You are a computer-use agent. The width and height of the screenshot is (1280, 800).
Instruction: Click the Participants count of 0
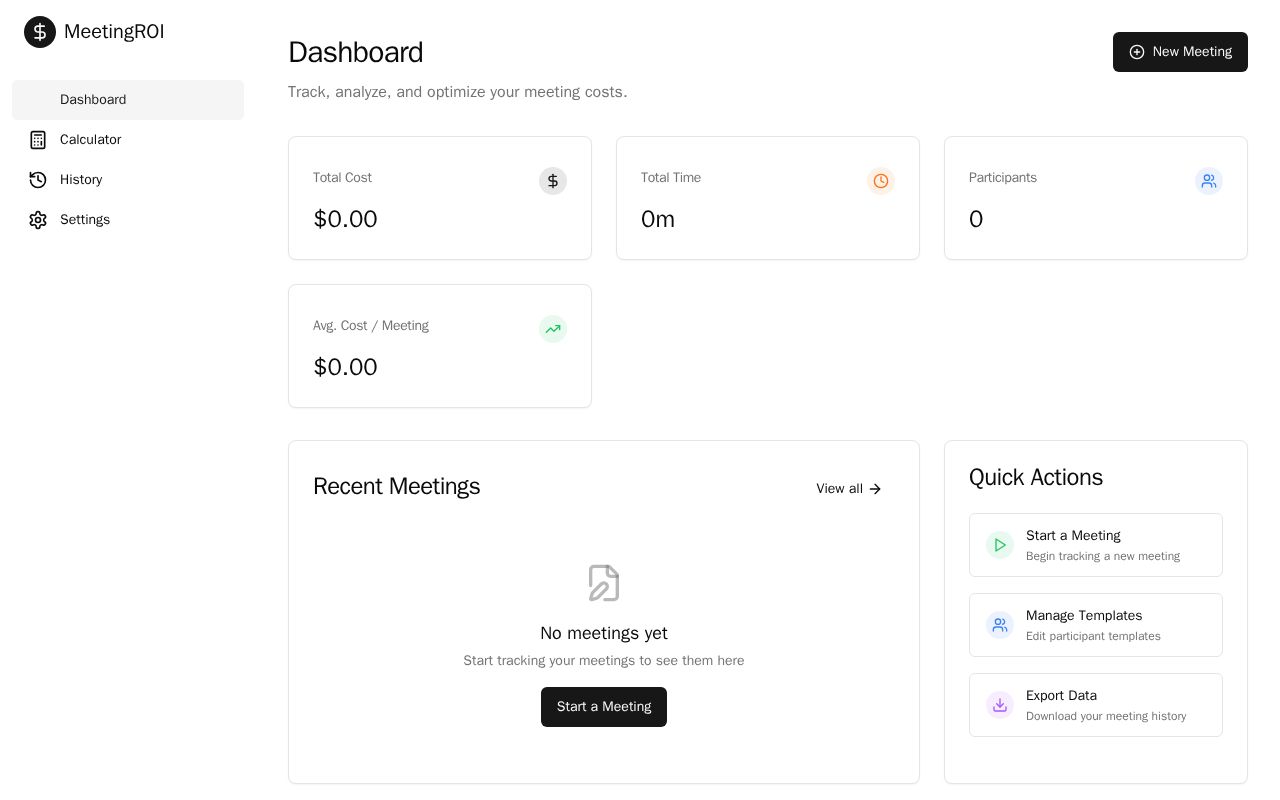tap(976, 219)
